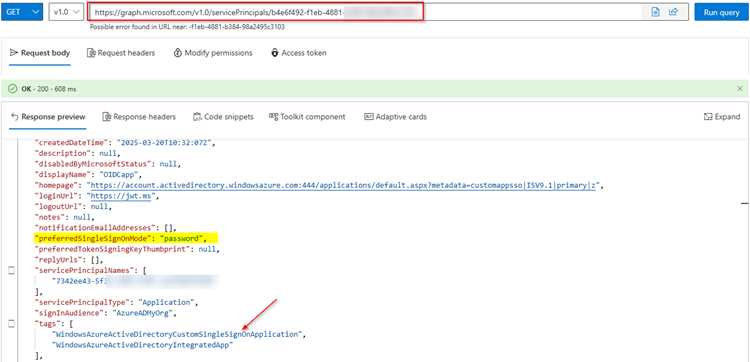Open the Modify permissions tab

(213, 53)
